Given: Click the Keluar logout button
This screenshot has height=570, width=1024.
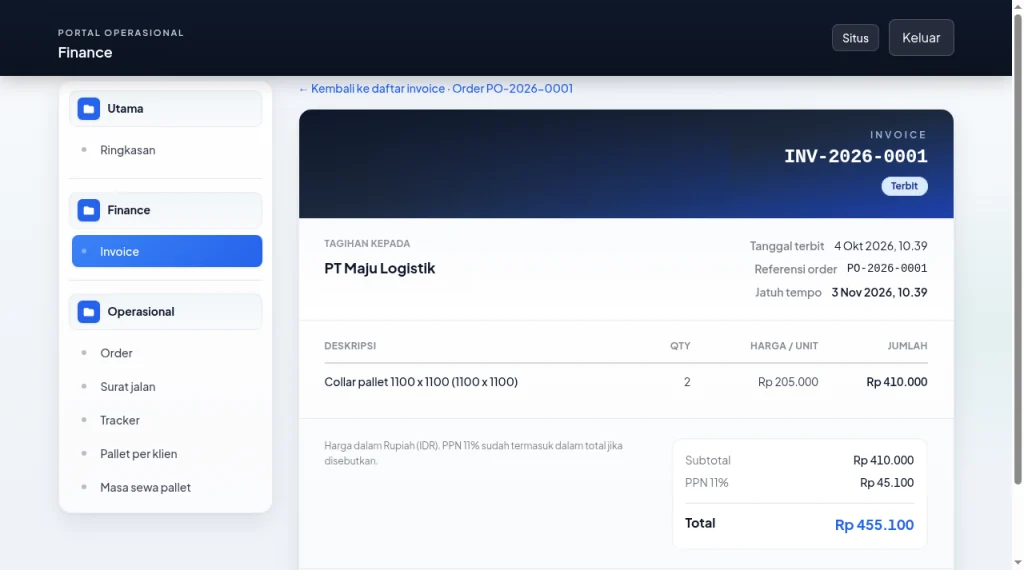Looking at the screenshot, I should tap(921, 38).
